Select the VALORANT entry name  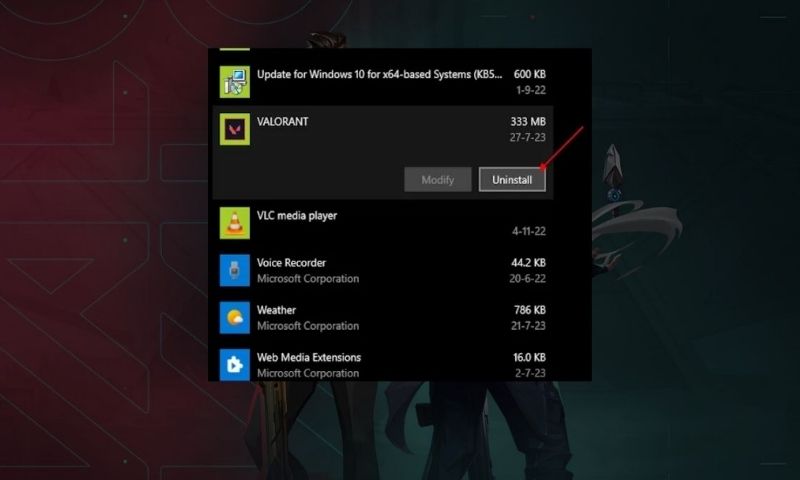click(283, 121)
